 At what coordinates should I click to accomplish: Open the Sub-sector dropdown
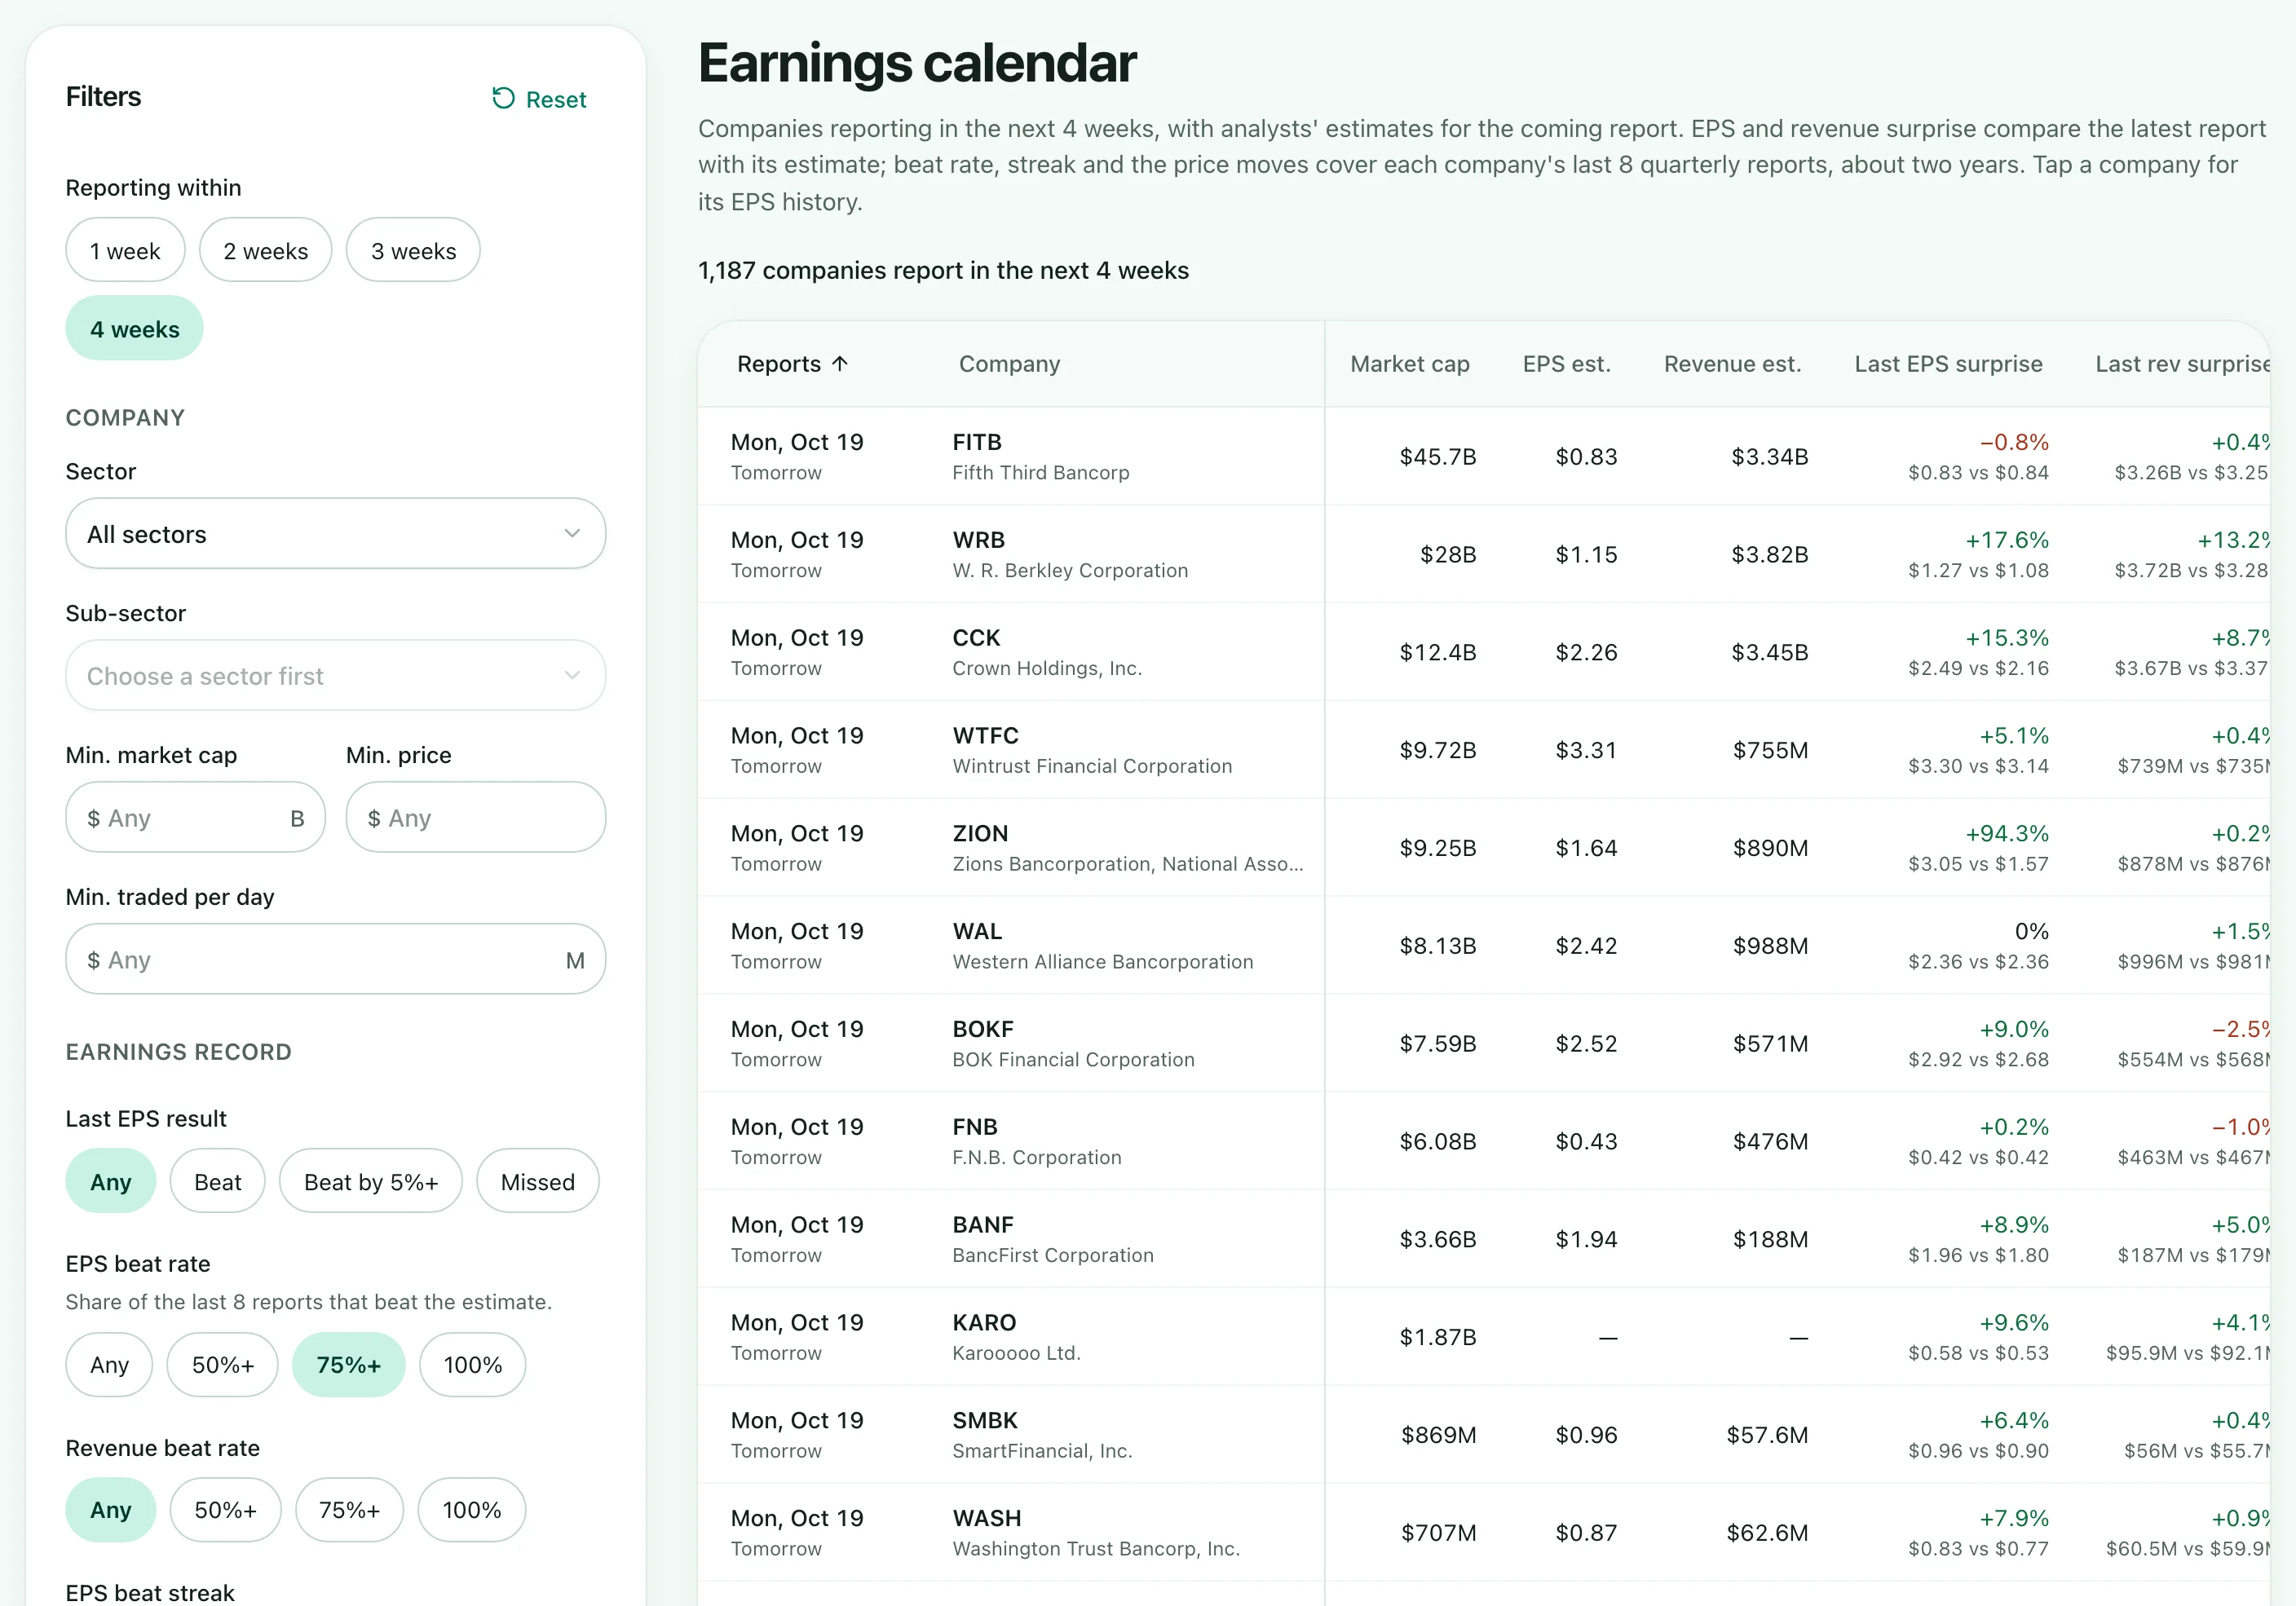pos(336,676)
